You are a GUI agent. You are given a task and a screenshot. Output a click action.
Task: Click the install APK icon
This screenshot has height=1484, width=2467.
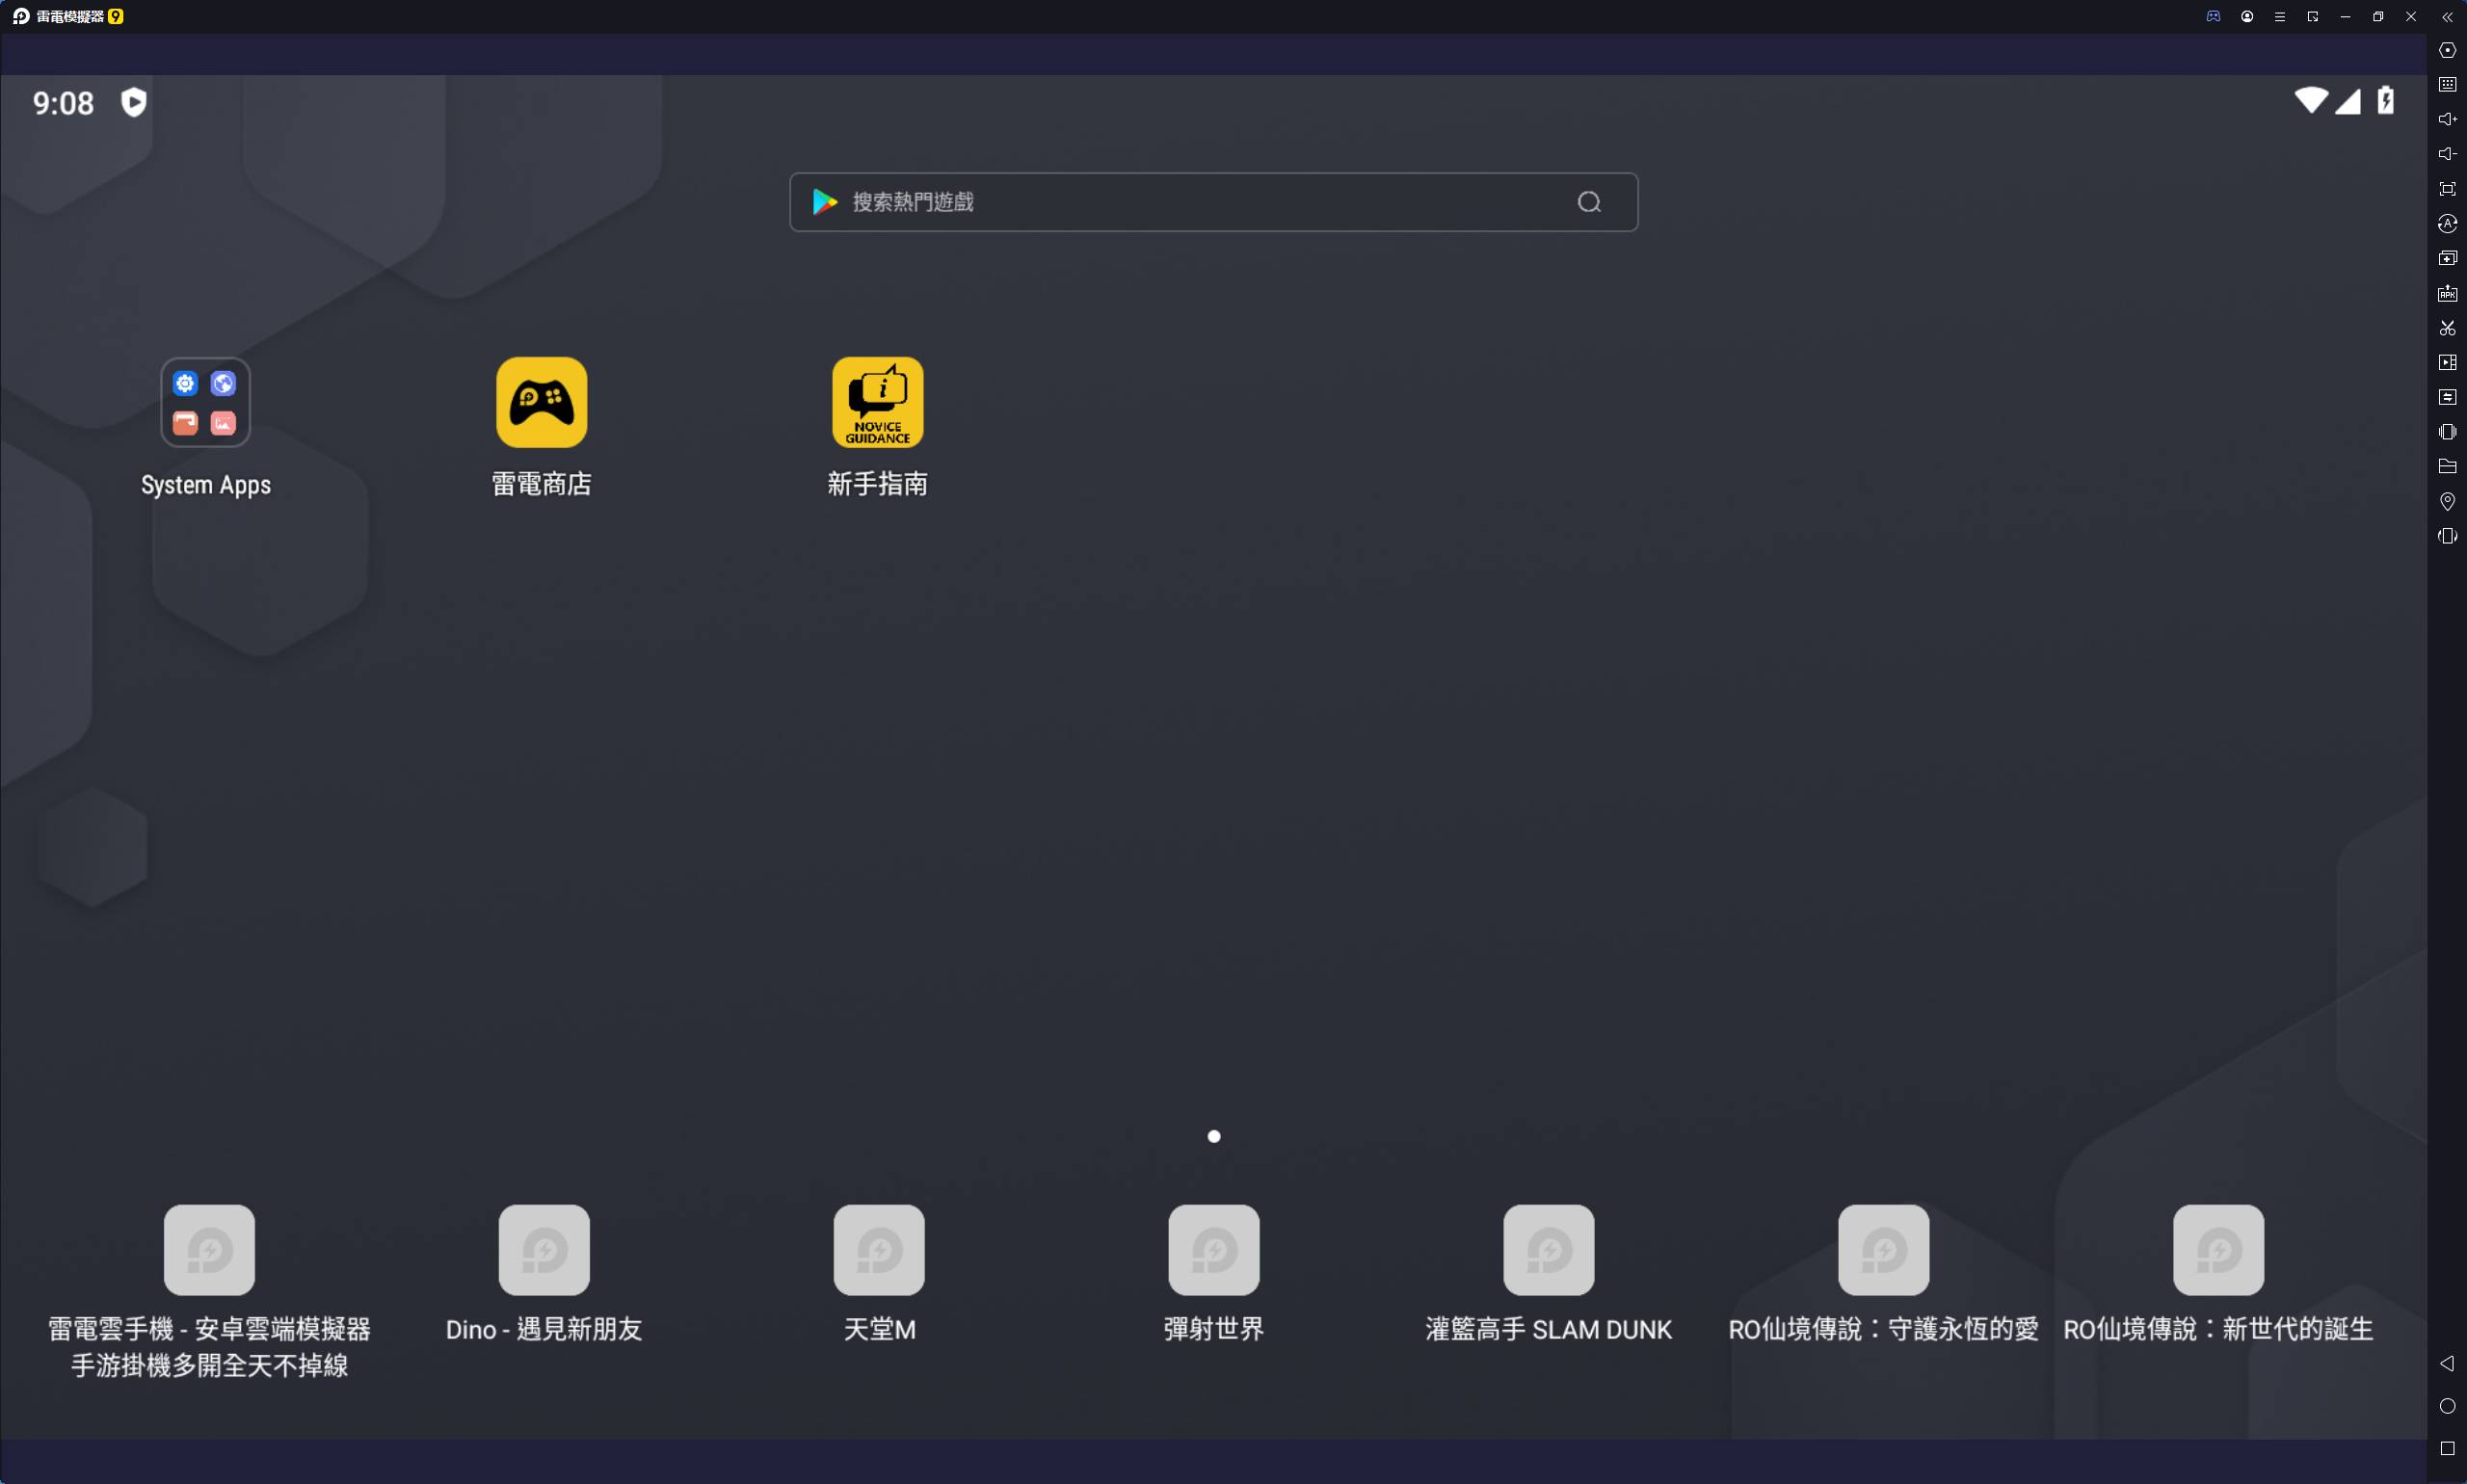(2447, 293)
